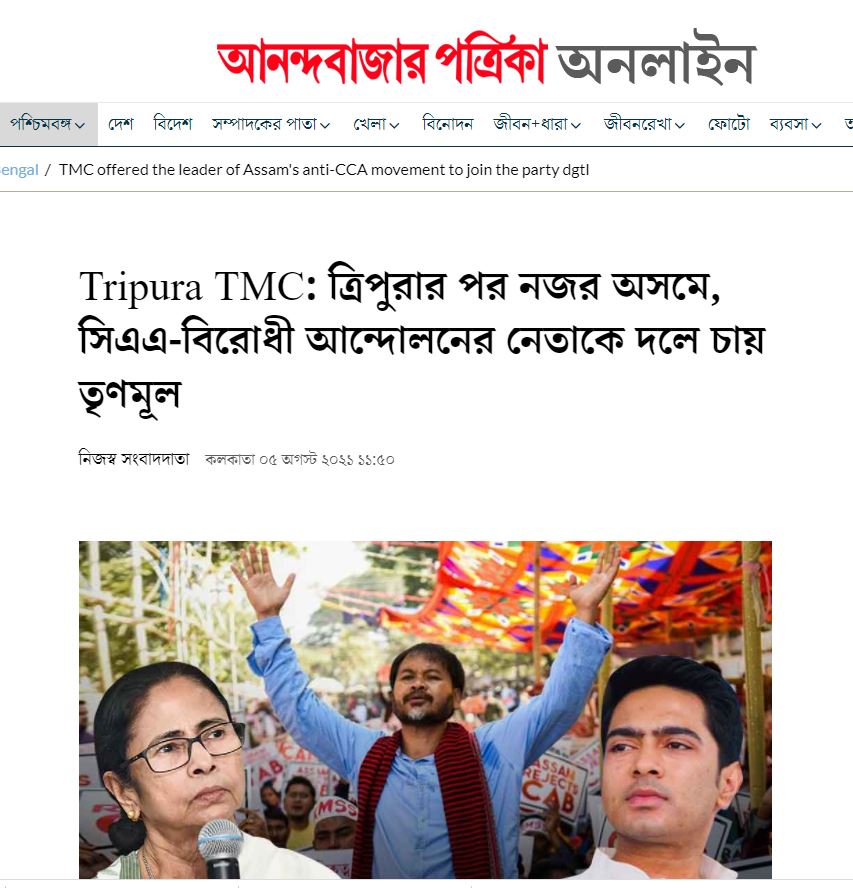Expand the ব্যবসা dropdown chevron
853x888 pixels.
pos(816,125)
